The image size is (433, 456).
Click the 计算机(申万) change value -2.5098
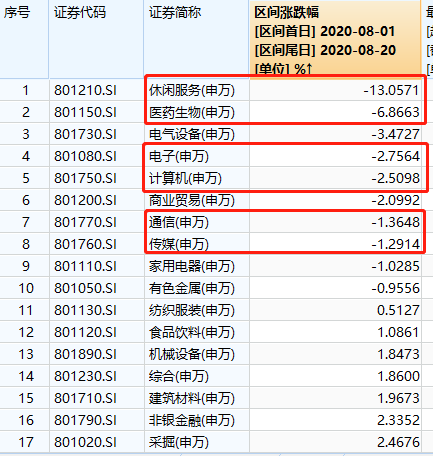point(396,178)
